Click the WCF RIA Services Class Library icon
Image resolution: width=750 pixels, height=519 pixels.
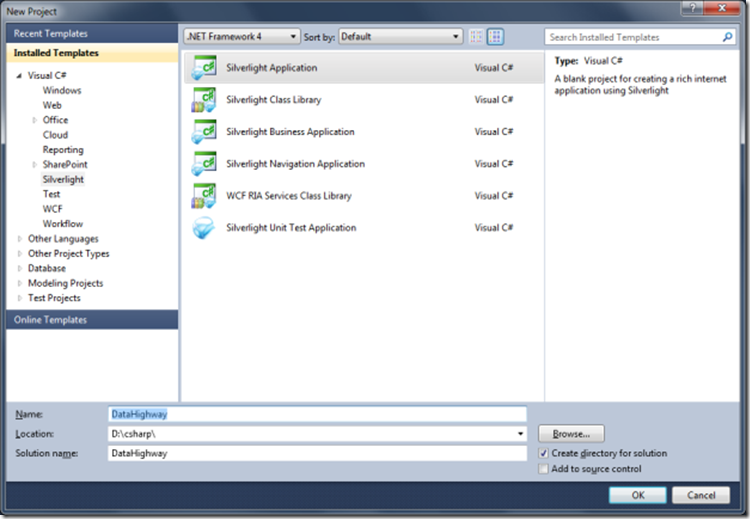click(204, 196)
